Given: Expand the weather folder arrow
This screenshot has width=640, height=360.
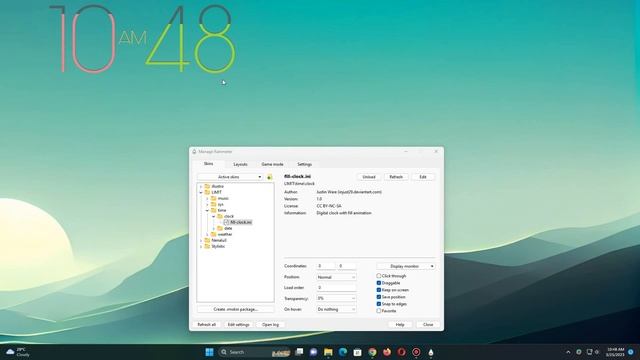Looking at the screenshot, I should [x=207, y=234].
